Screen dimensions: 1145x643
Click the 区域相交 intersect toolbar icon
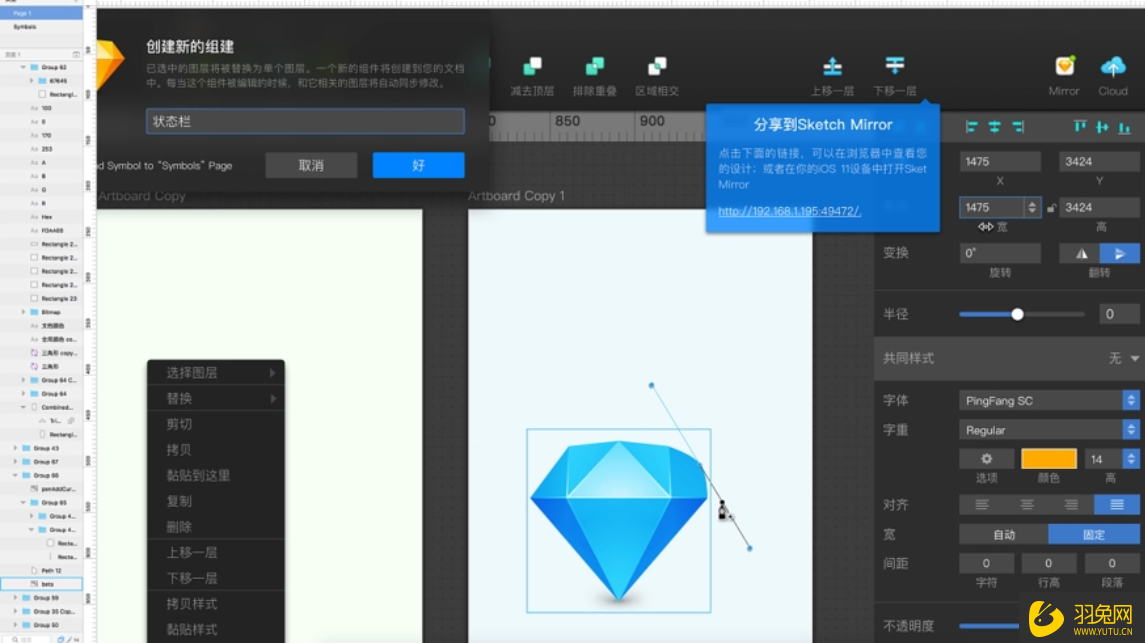point(657,66)
